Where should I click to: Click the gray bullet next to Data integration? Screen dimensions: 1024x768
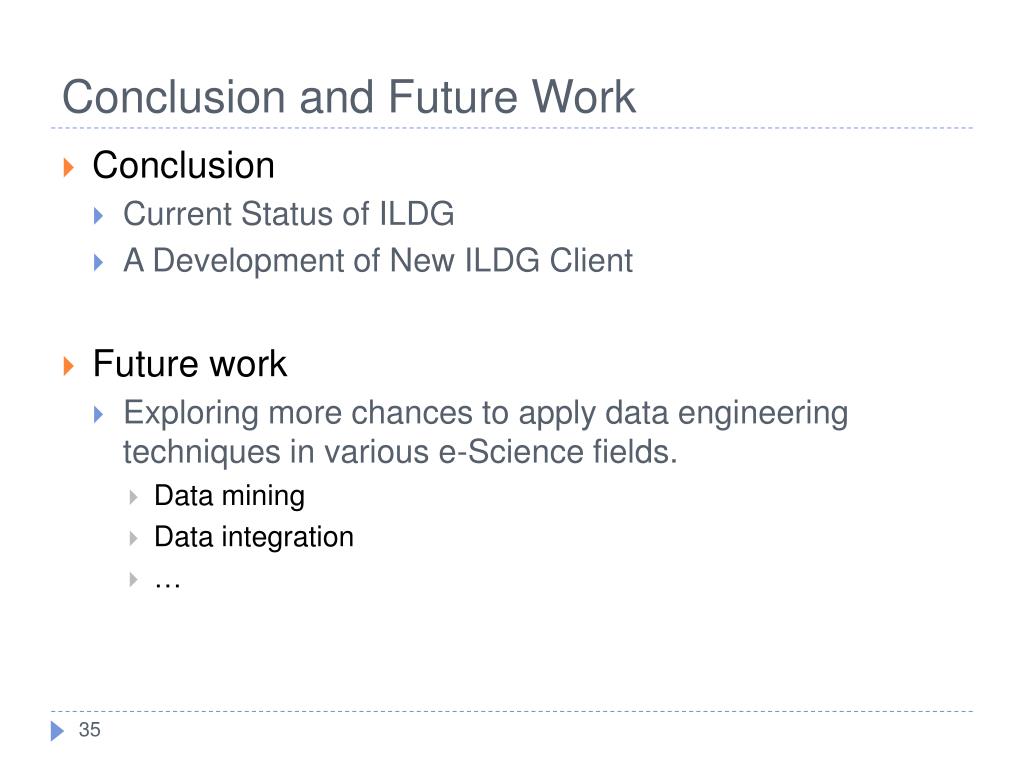(133, 538)
